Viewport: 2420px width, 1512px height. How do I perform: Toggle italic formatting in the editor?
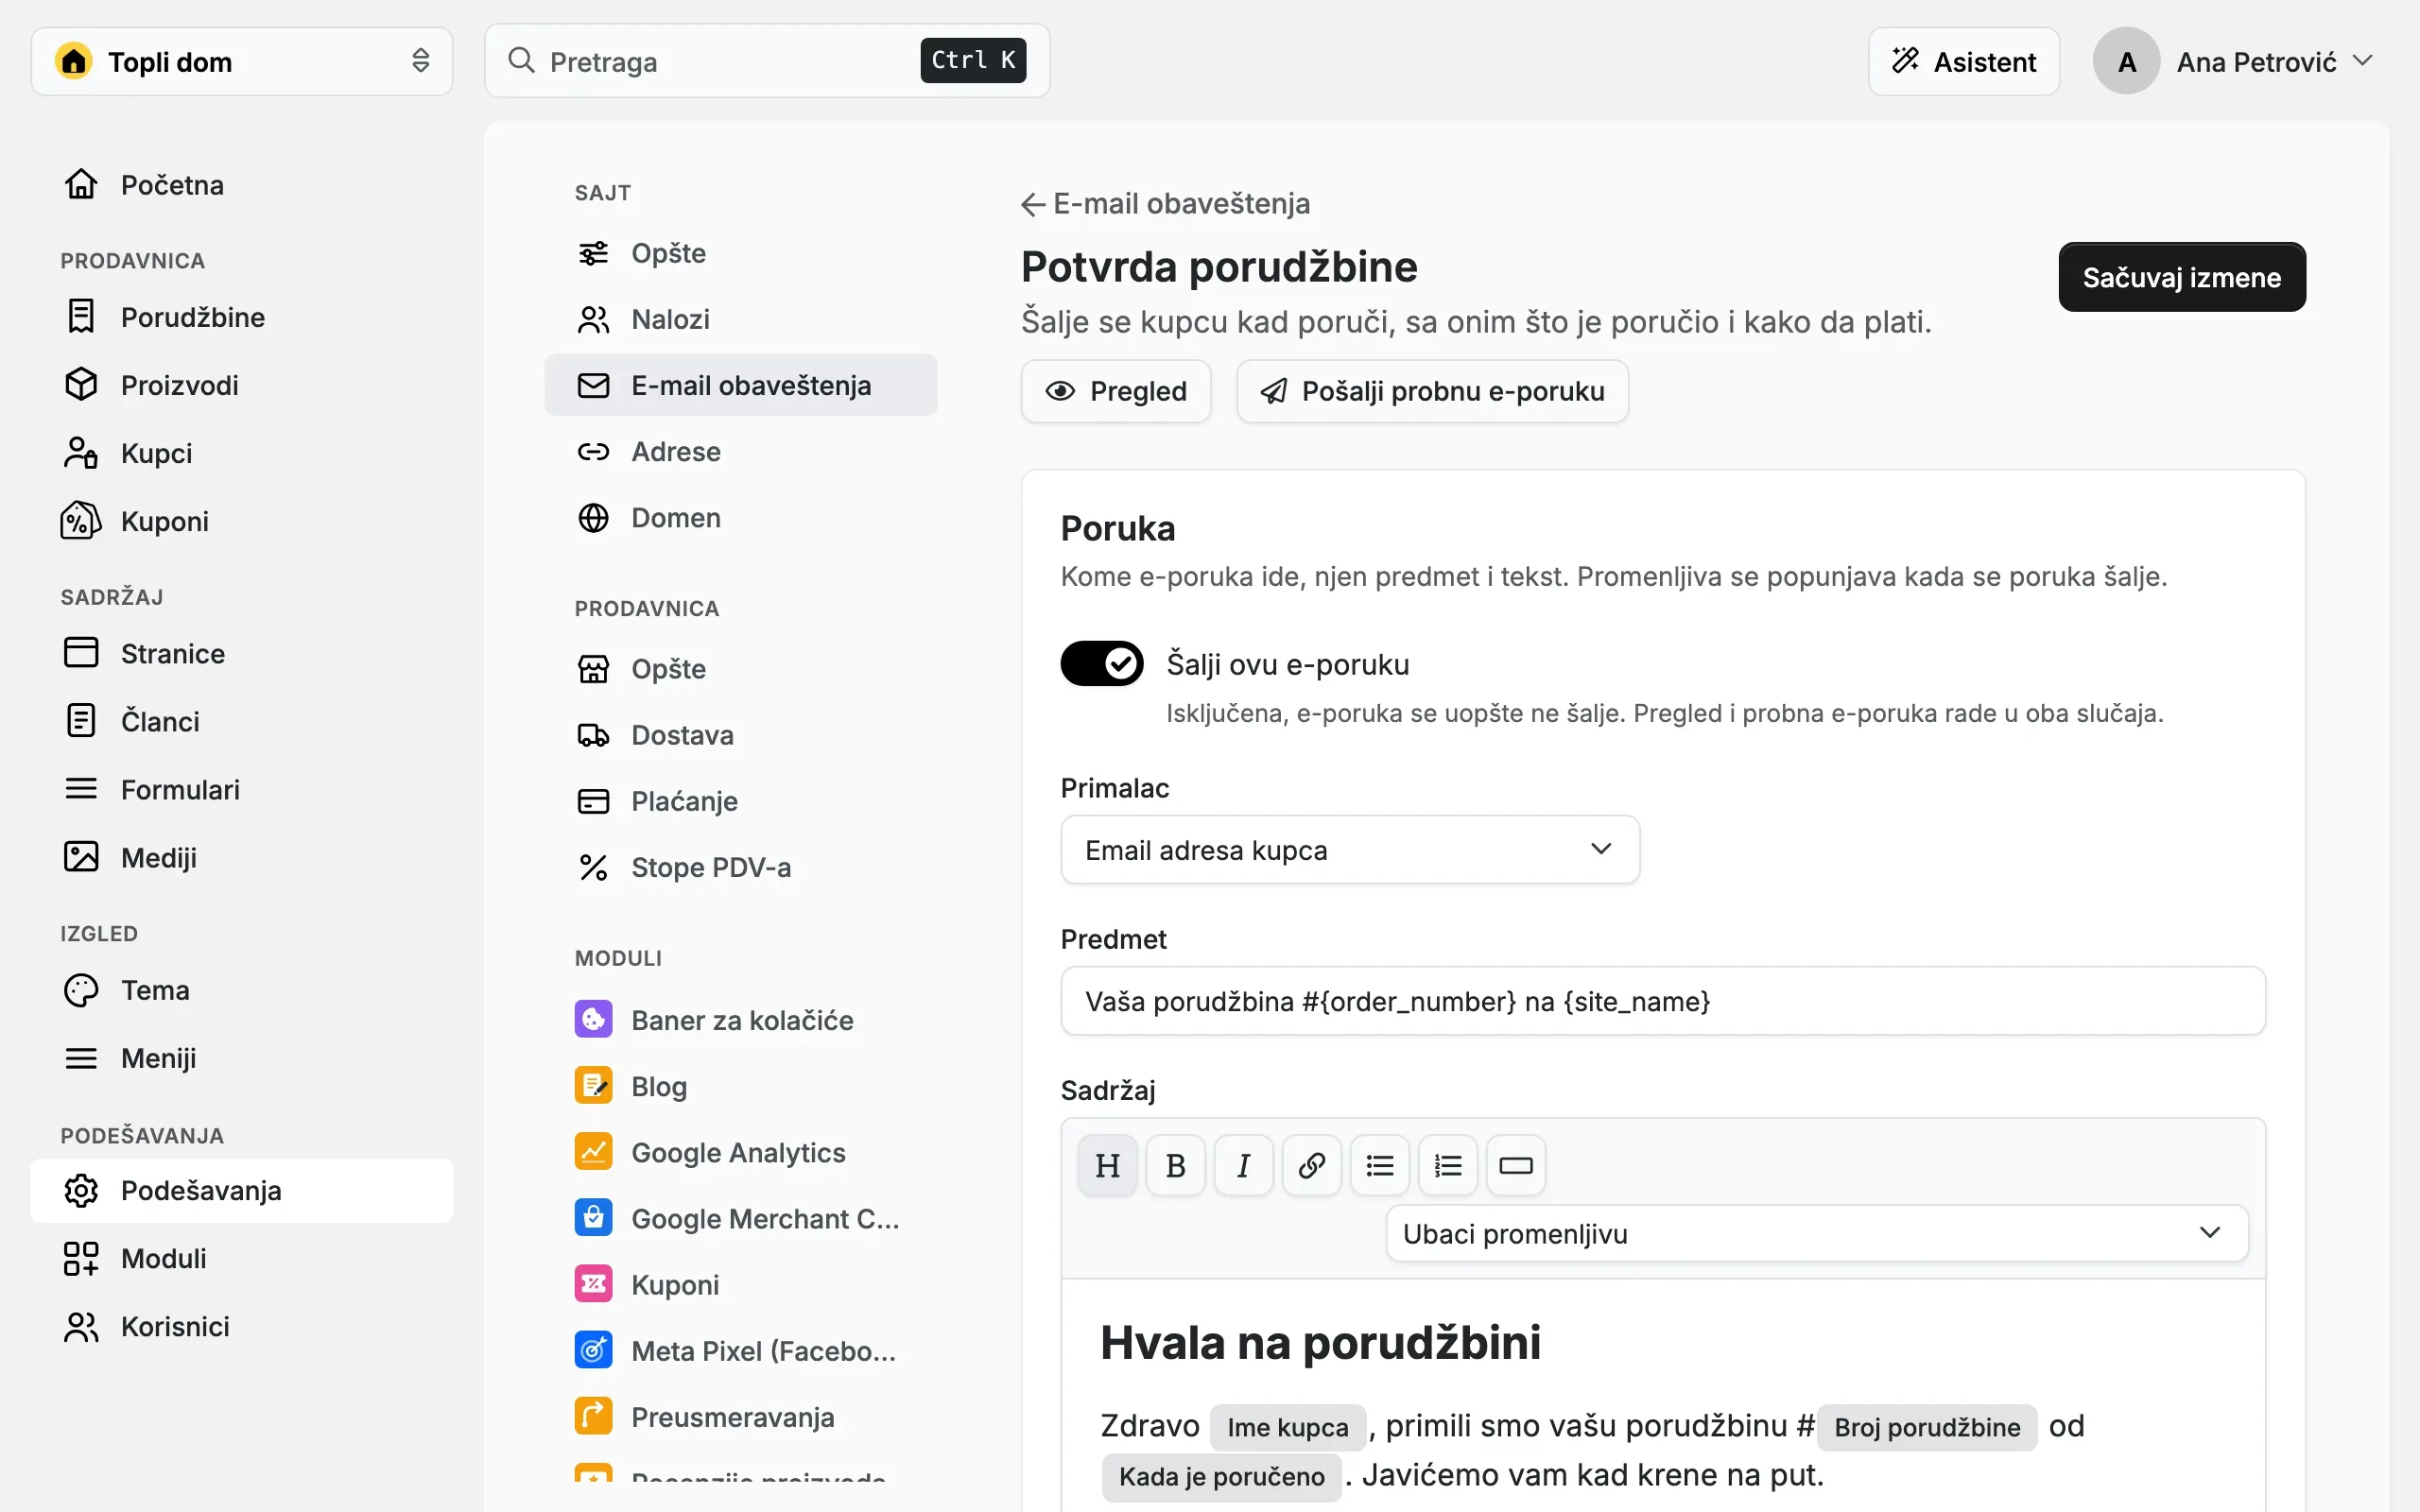(1243, 1165)
